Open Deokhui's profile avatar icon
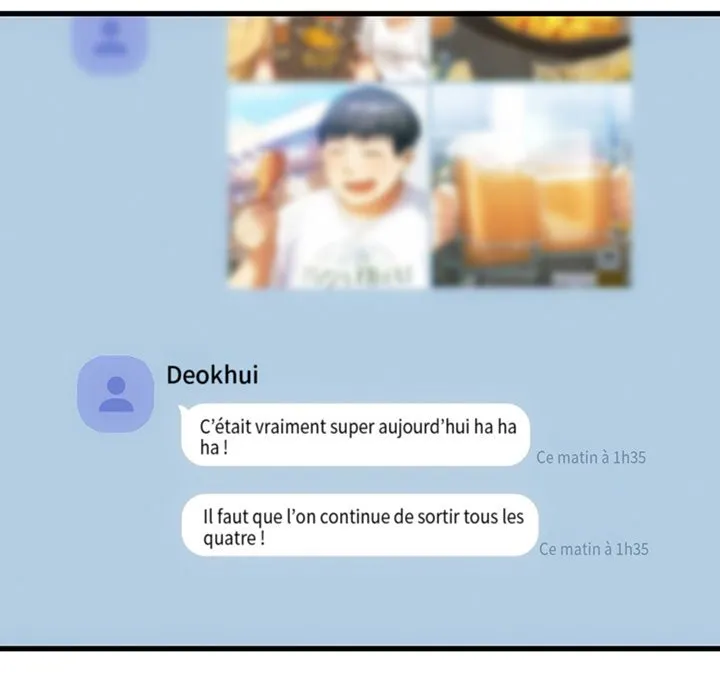720x700 pixels. [116, 394]
